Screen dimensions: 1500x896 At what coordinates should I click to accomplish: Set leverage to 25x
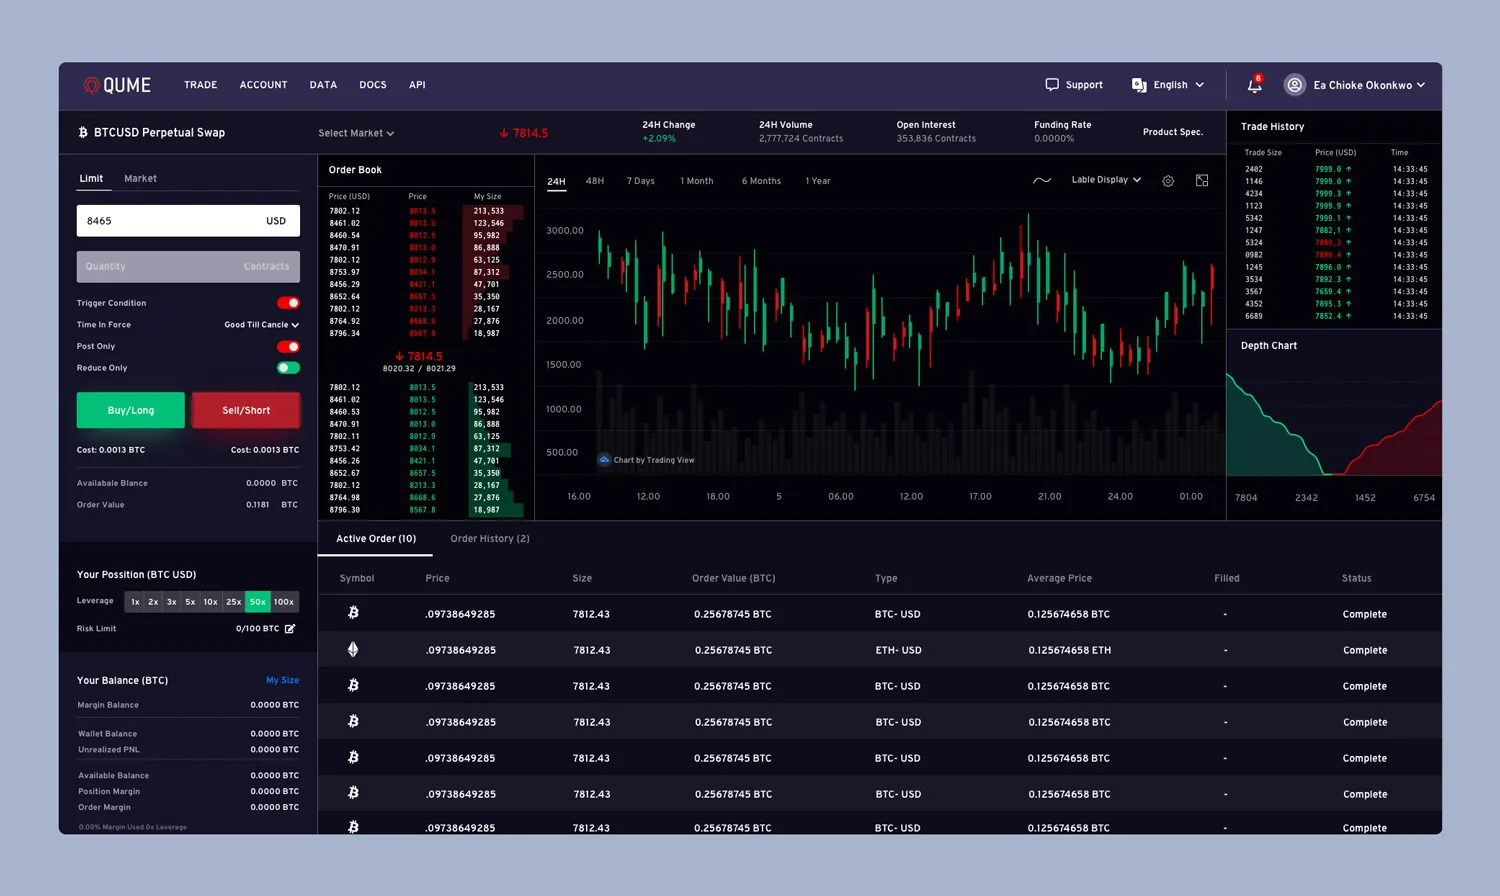(x=233, y=602)
